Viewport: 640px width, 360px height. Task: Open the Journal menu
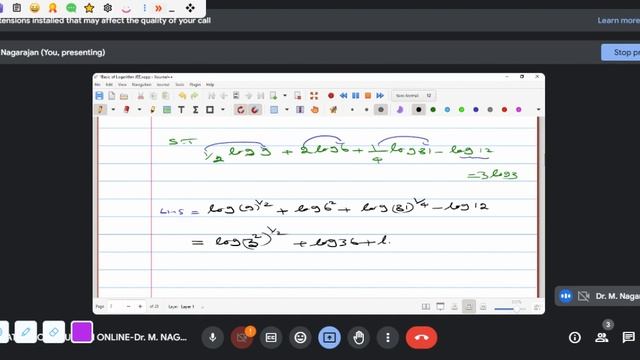click(x=163, y=84)
